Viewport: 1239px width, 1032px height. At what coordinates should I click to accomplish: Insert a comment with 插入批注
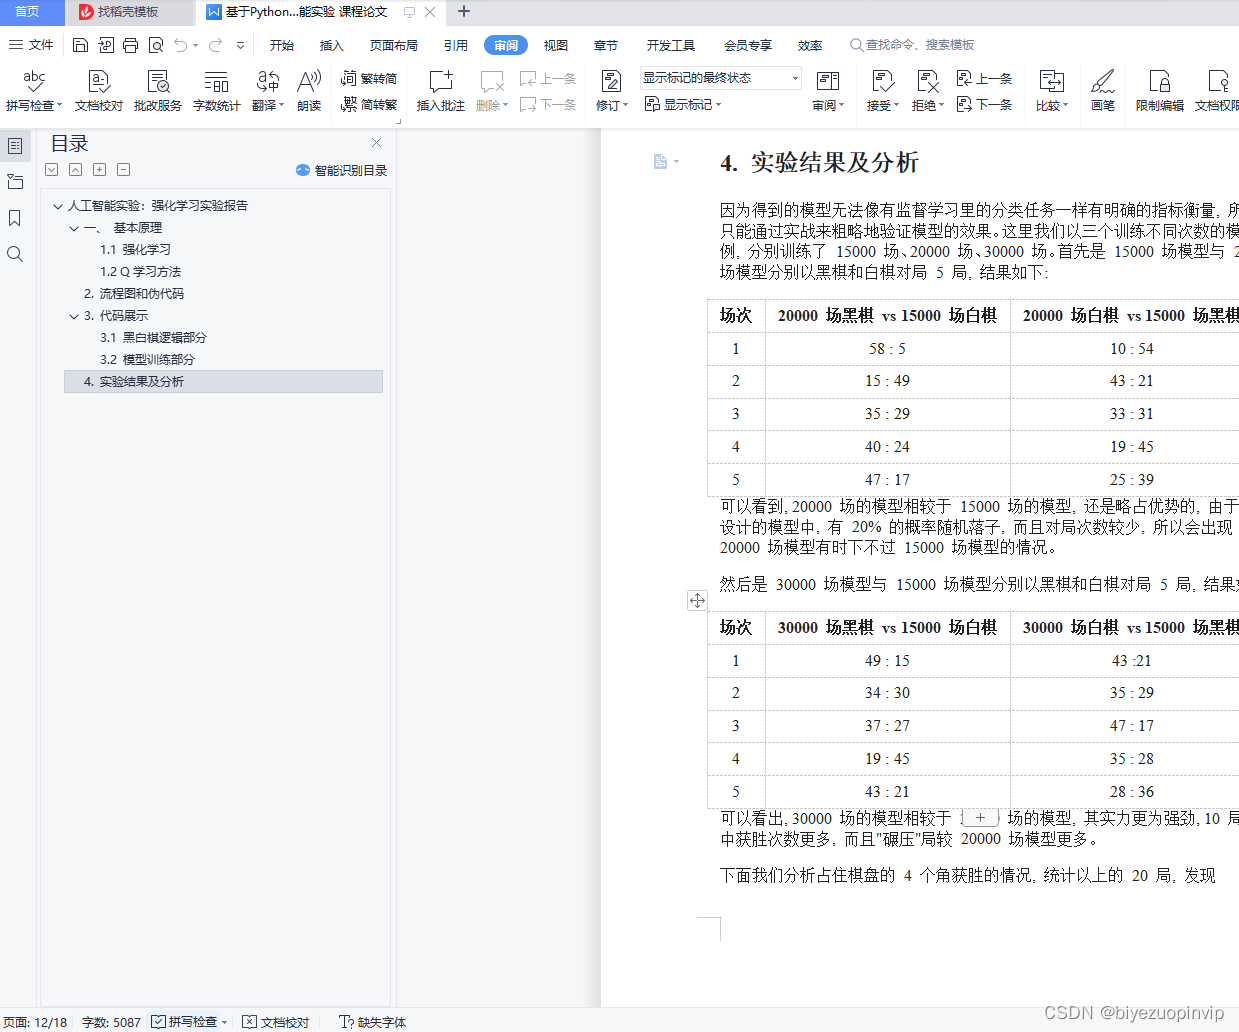[440, 91]
